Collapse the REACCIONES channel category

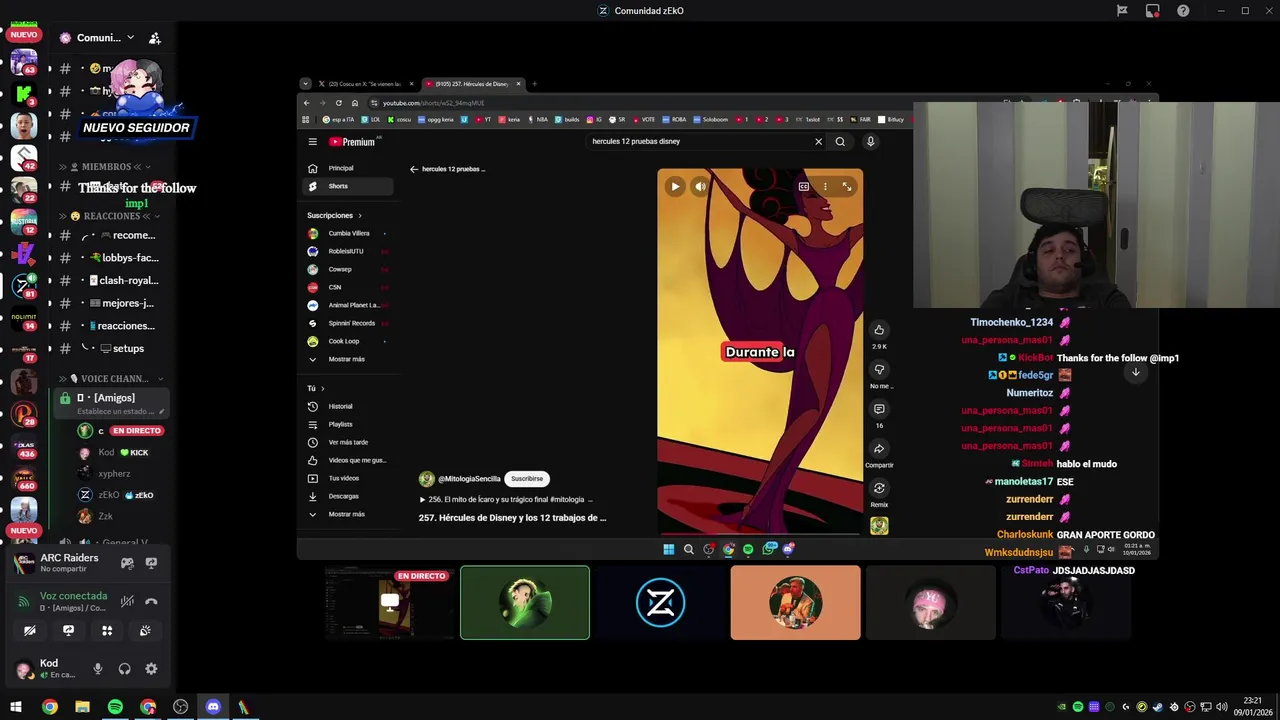(x=110, y=216)
